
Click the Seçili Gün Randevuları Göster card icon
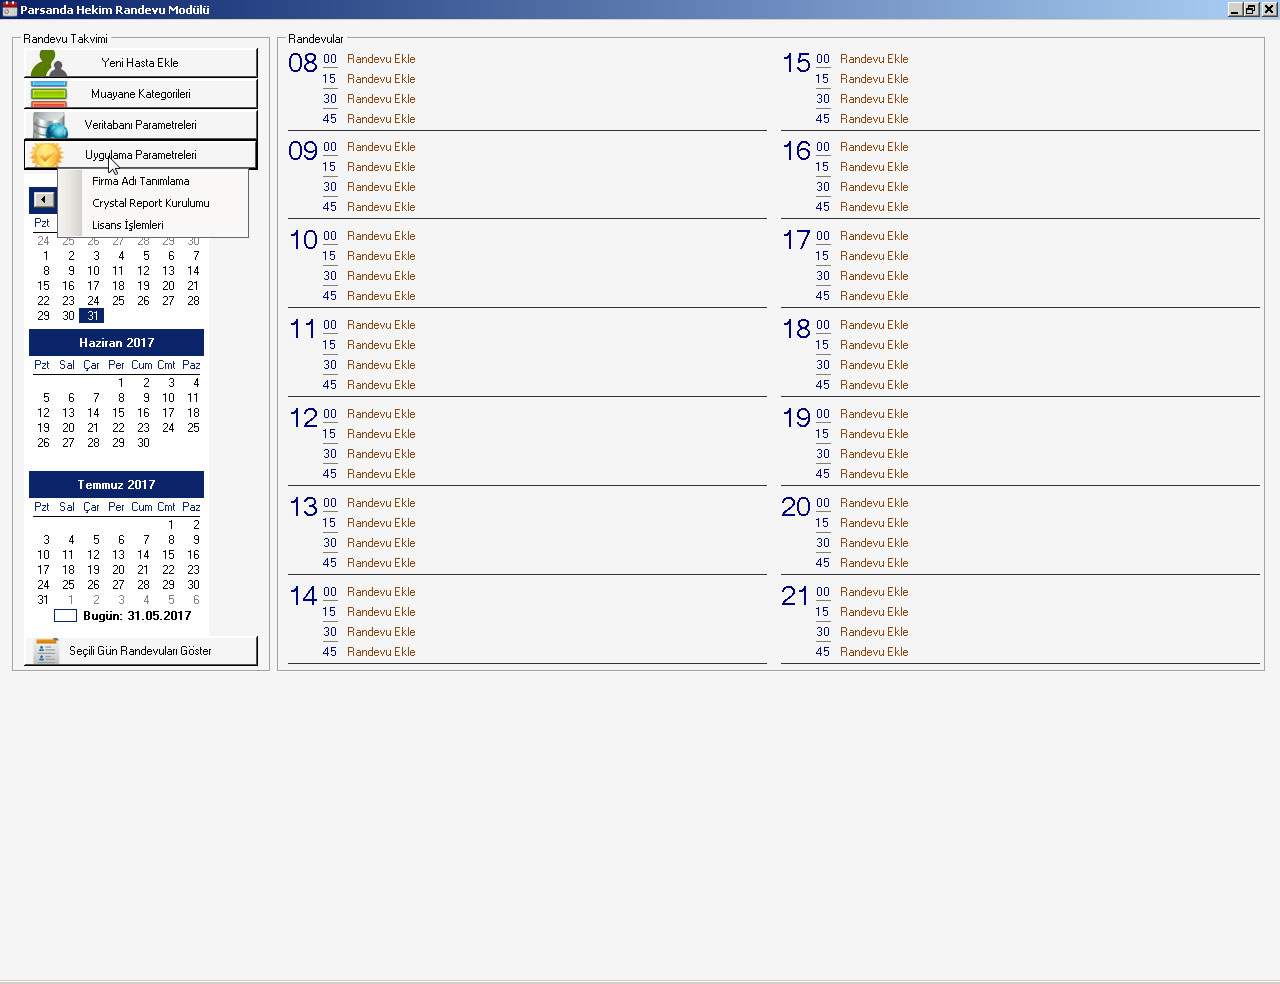(46, 651)
